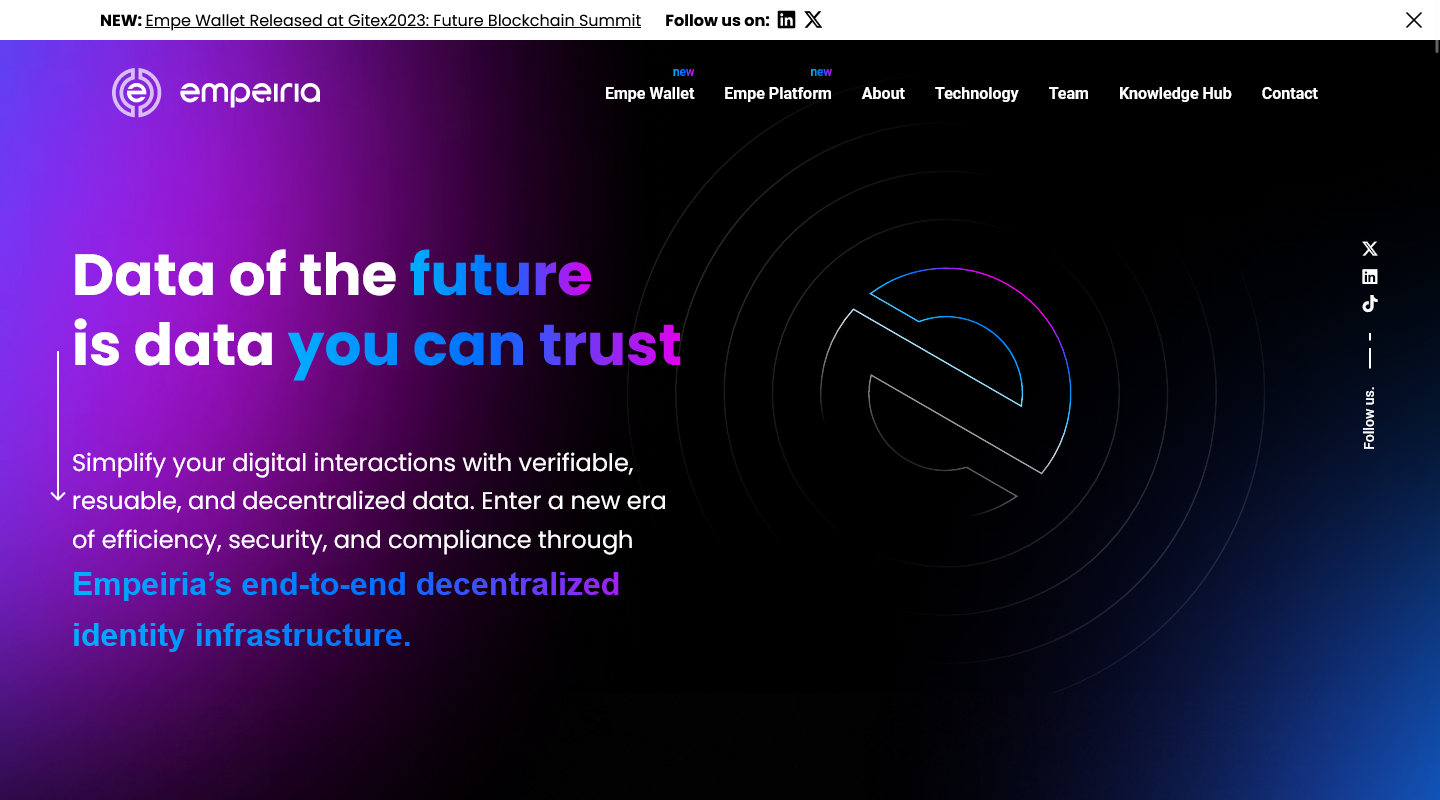Open LinkedIn icon in right Follow us sidebar
The width and height of the screenshot is (1440, 800).
tap(1370, 277)
